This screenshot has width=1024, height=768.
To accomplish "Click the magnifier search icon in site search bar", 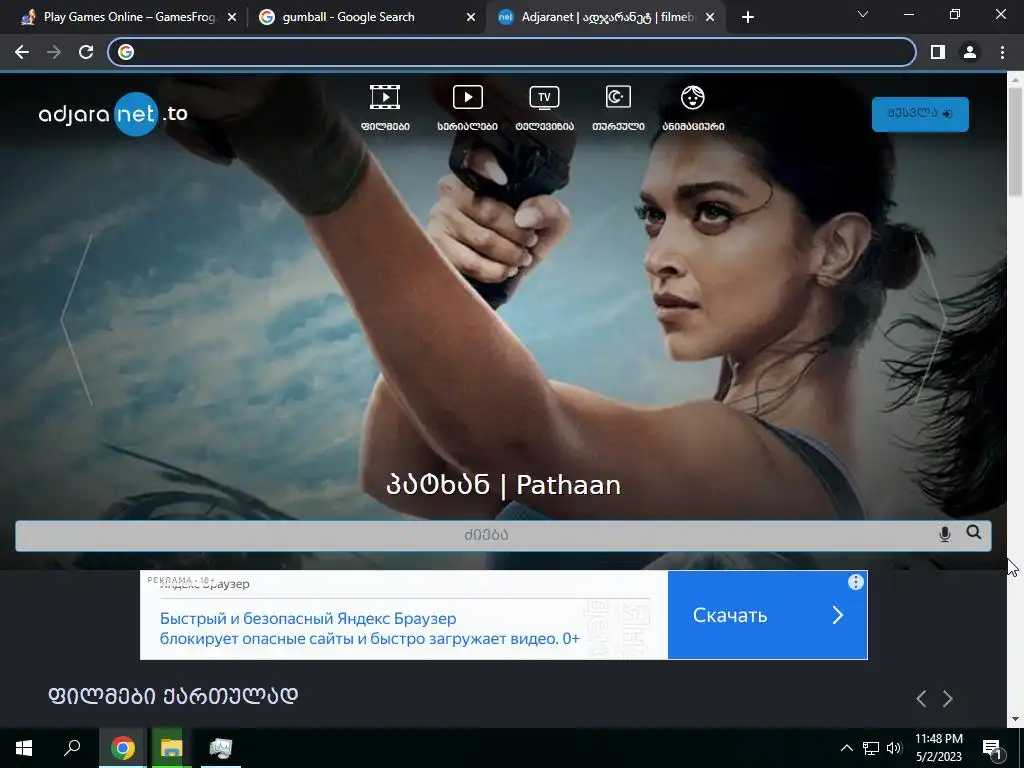I will pos(974,532).
